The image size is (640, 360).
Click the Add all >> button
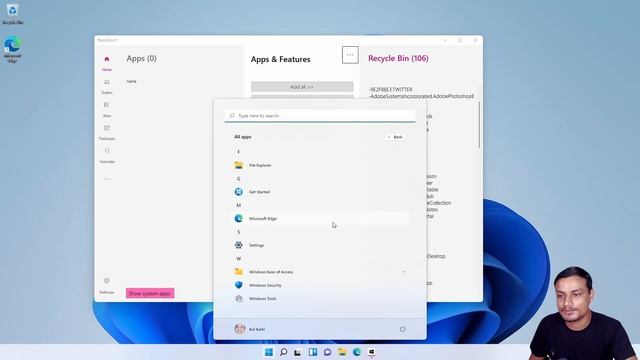pyautogui.click(x=302, y=87)
